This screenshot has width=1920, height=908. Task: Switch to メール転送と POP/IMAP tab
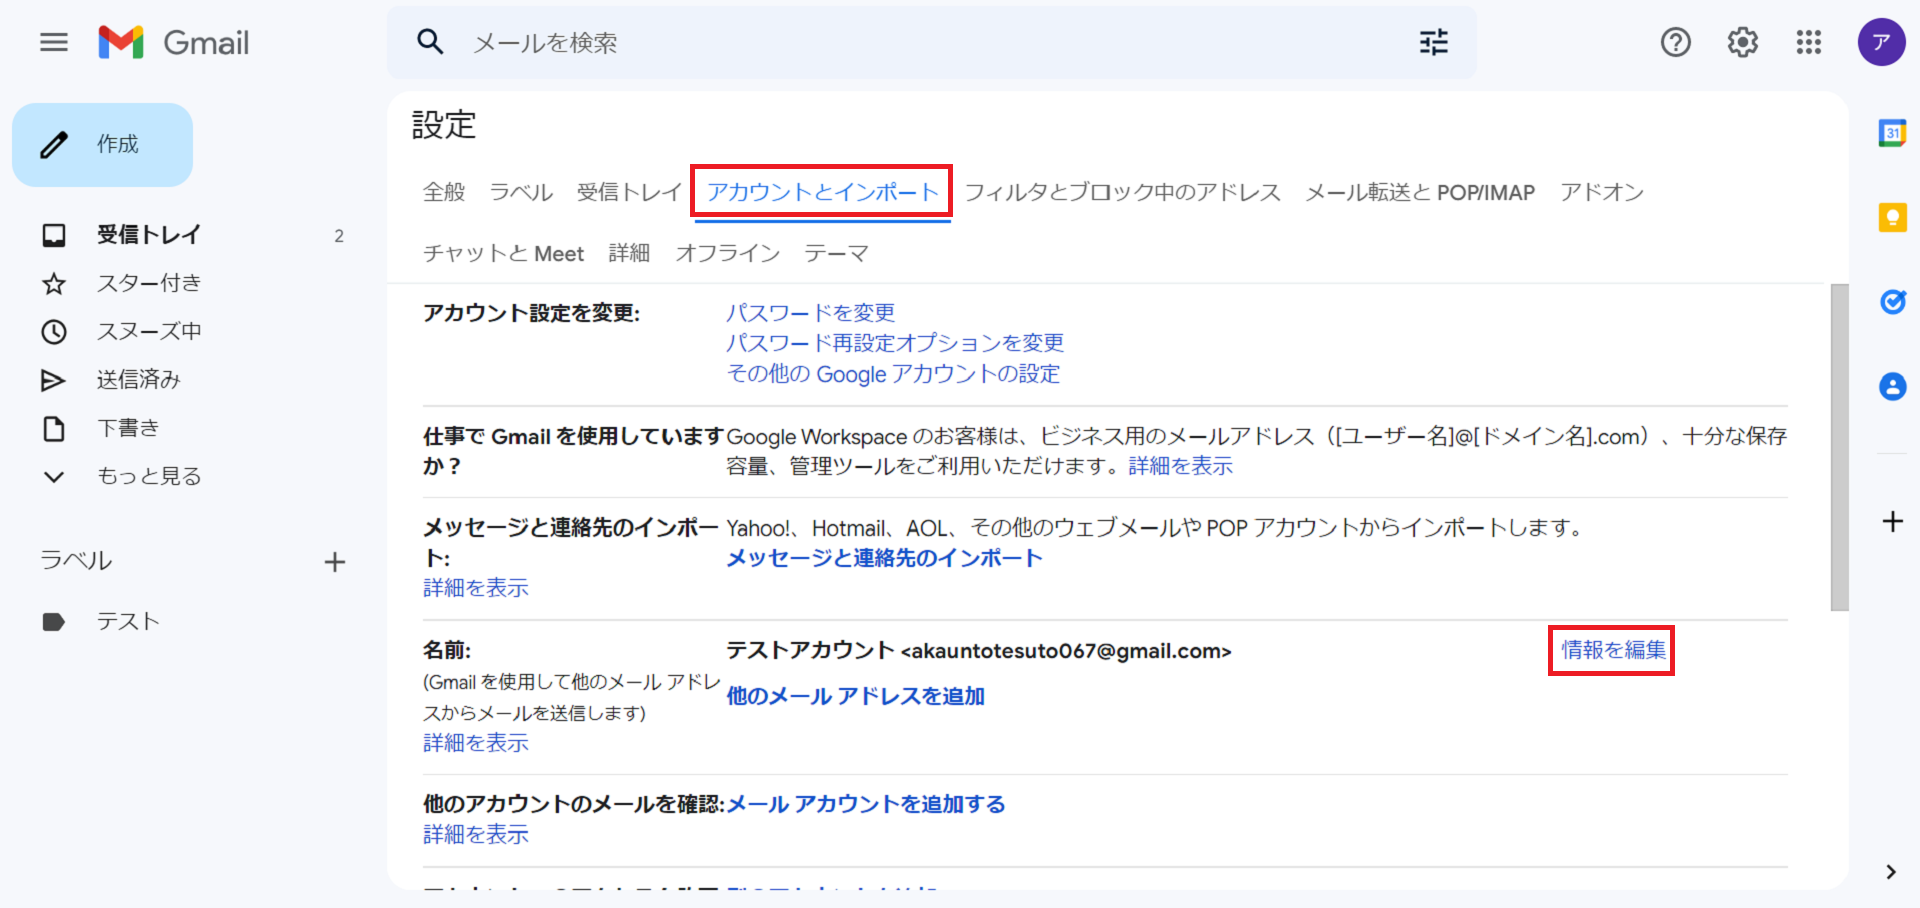[x=1419, y=192]
